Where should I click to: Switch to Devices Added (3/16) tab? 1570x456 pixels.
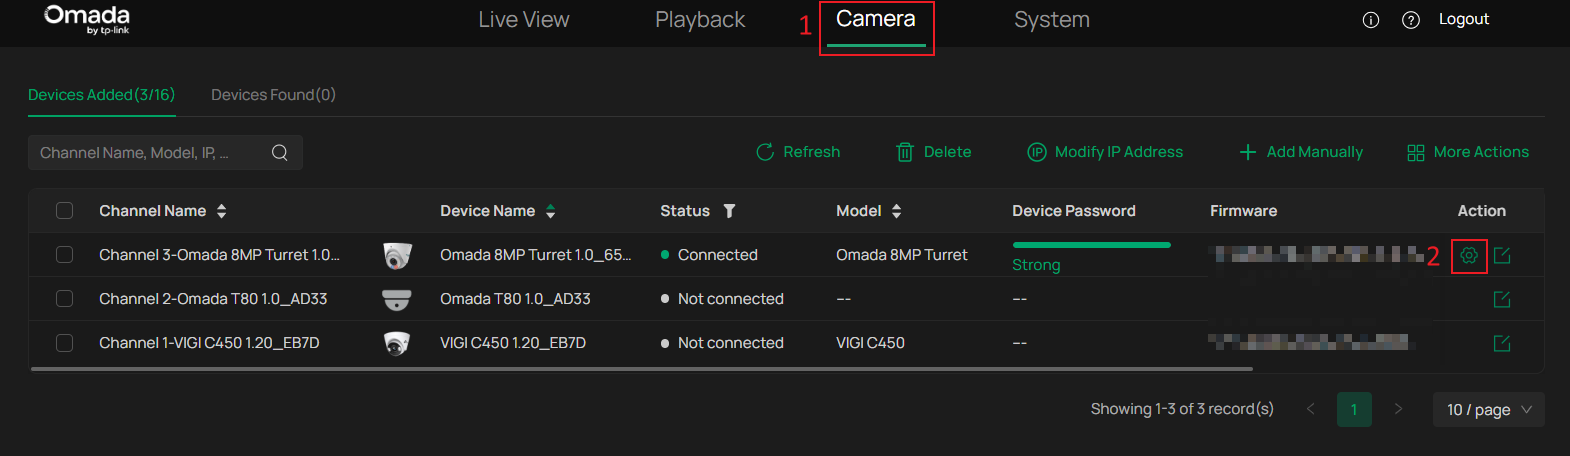click(x=102, y=95)
